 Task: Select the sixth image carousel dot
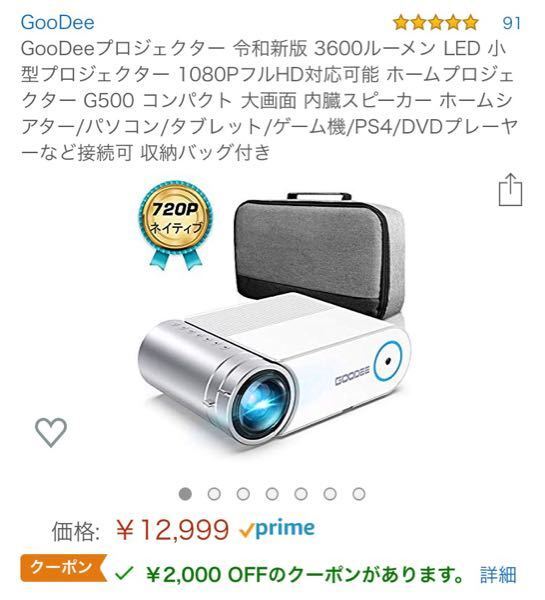[330, 494]
